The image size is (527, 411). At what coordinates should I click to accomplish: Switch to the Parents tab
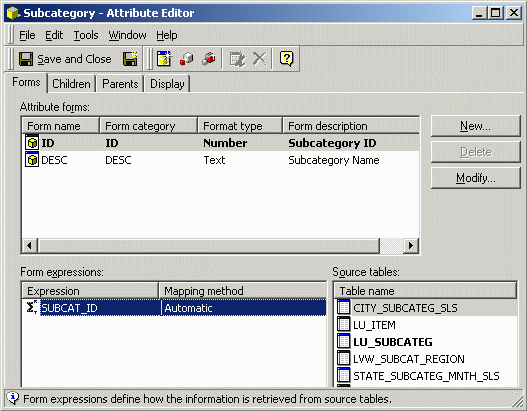[120, 84]
